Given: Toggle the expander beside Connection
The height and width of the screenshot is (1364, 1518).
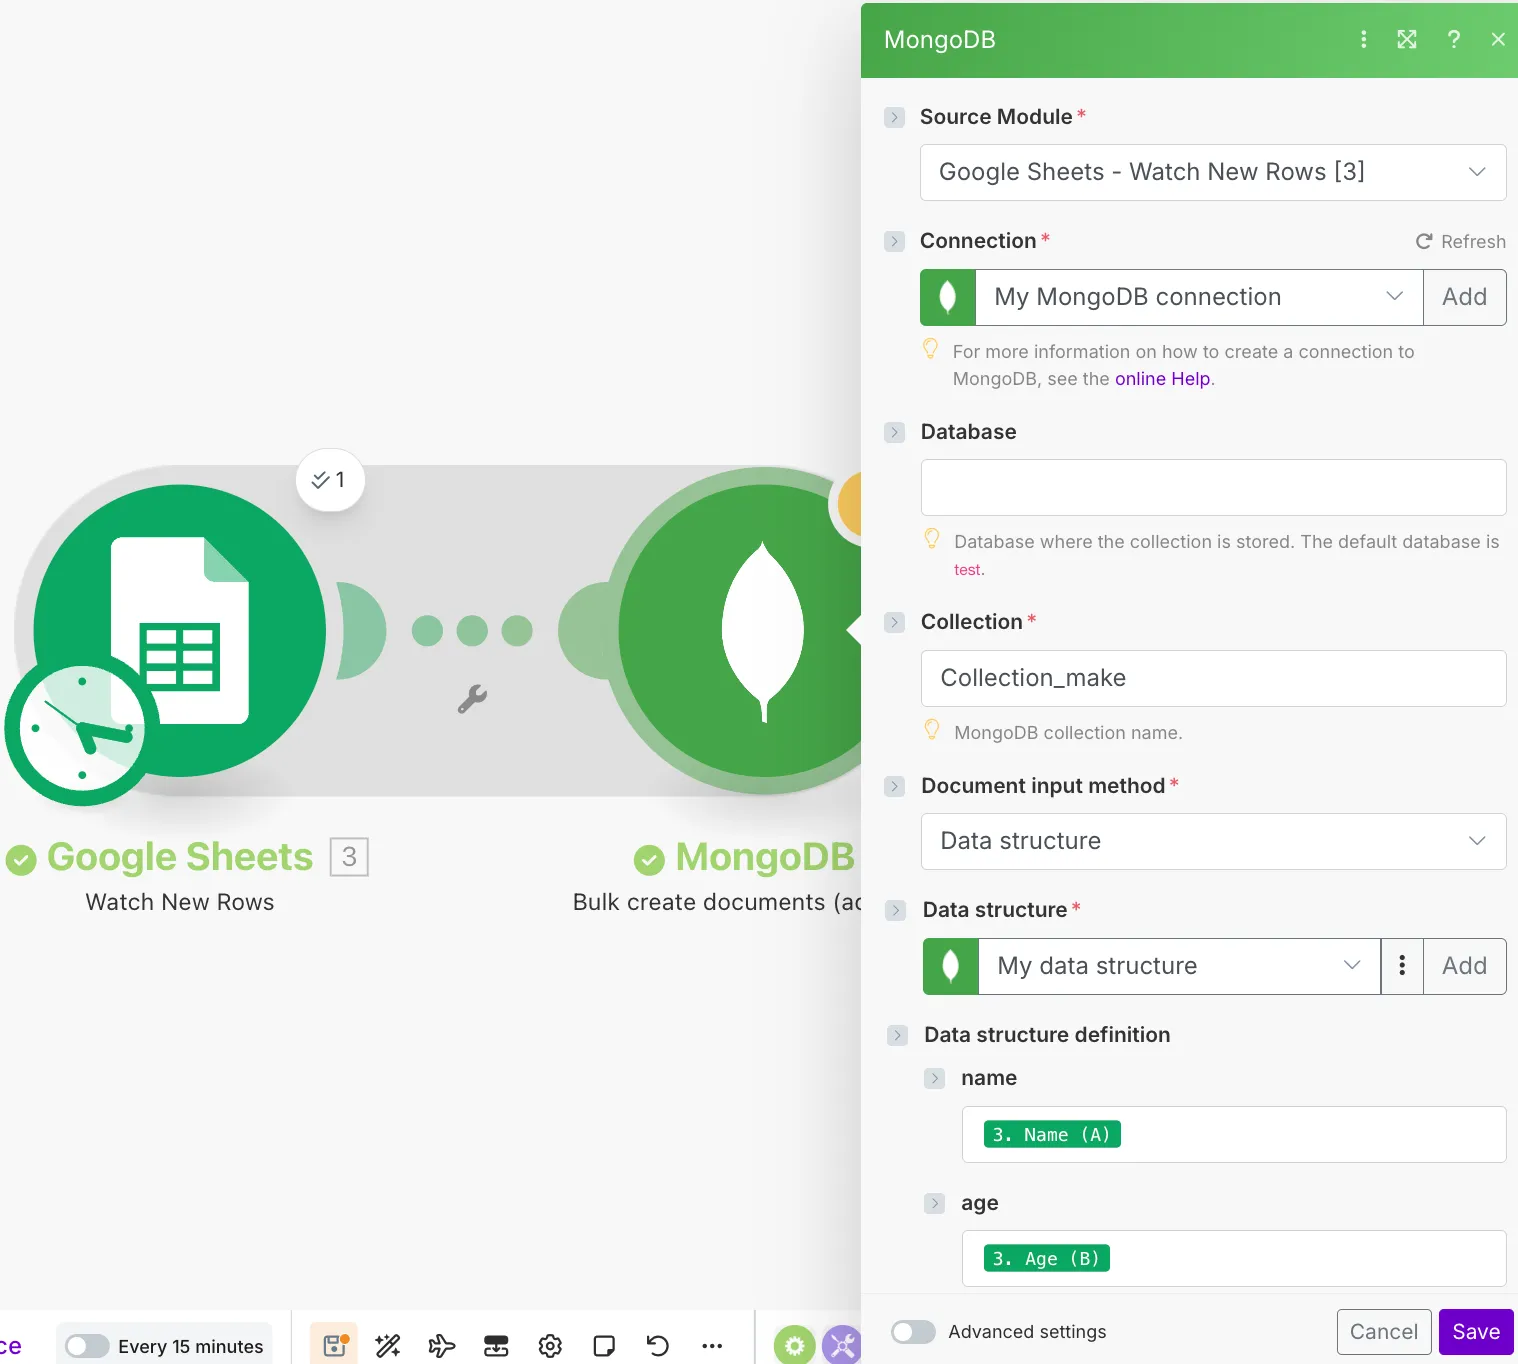Looking at the screenshot, I should pos(894,241).
